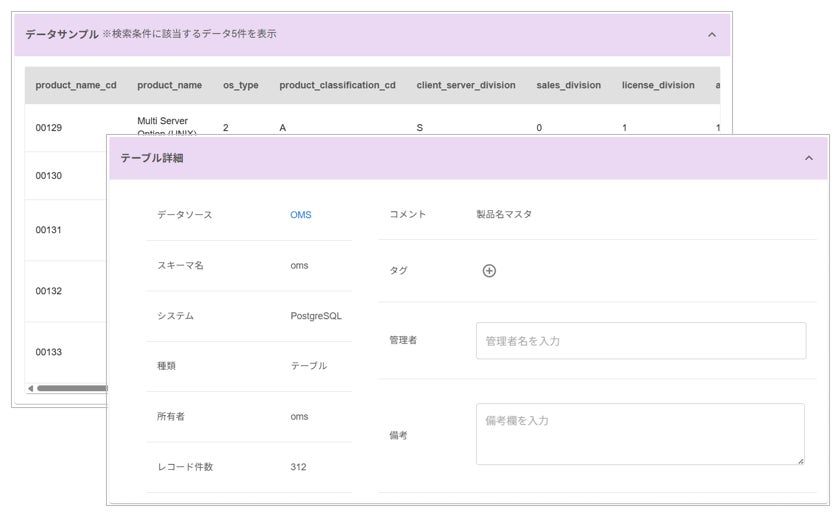Click the 00133 product code cell
The height and width of the screenshot is (517, 840).
49,352
